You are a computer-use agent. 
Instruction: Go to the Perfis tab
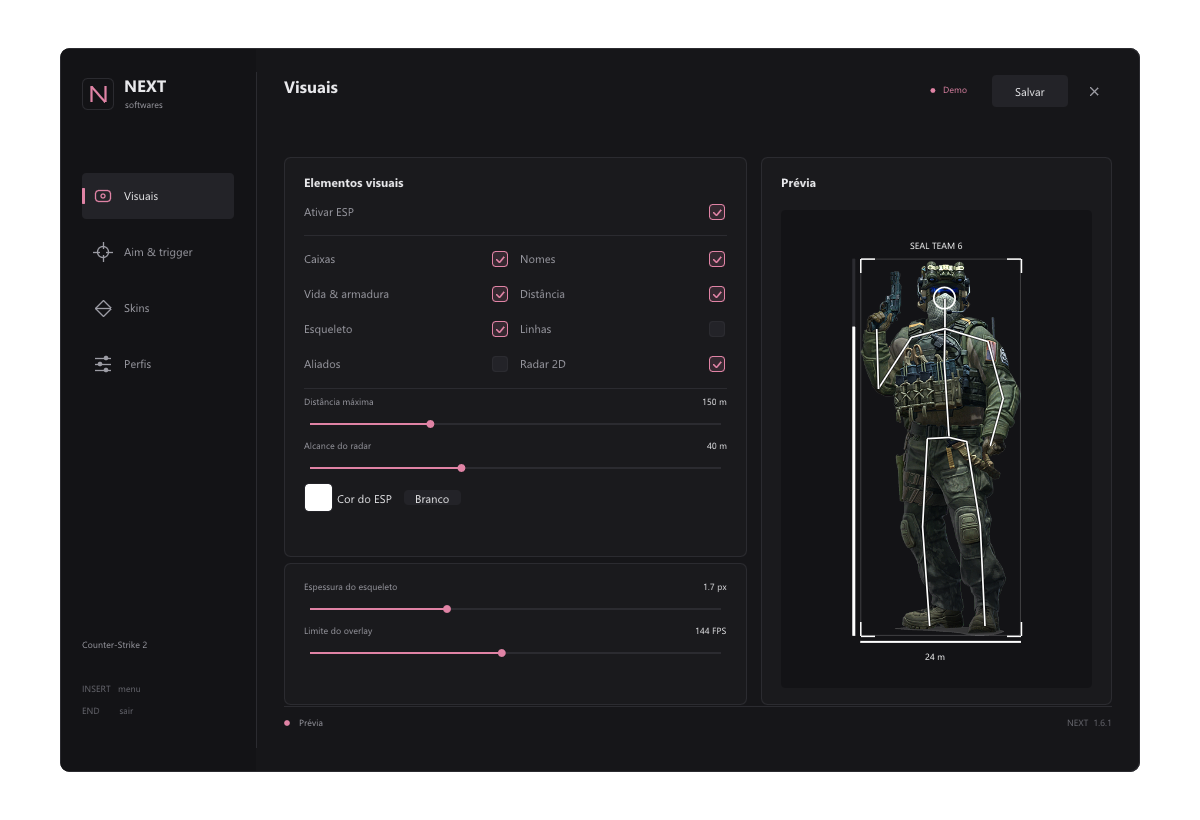[158, 364]
